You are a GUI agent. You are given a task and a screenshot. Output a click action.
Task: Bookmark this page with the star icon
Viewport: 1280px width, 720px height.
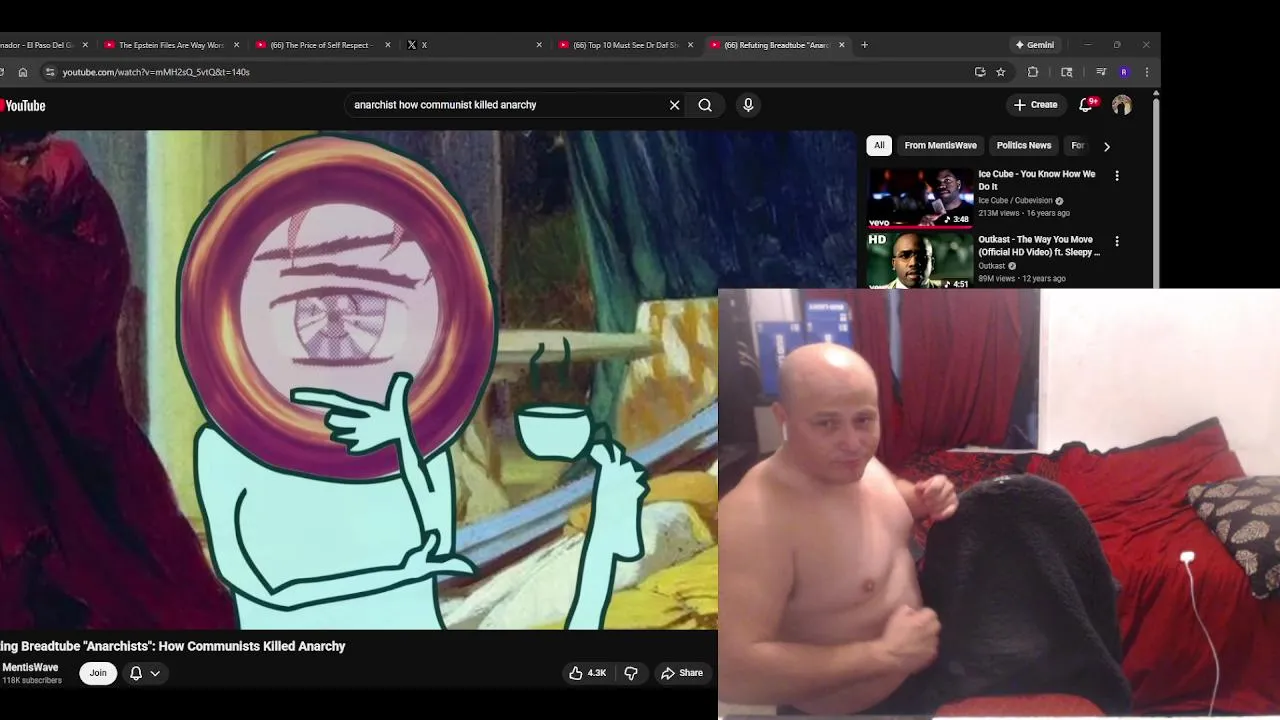coord(1001,72)
